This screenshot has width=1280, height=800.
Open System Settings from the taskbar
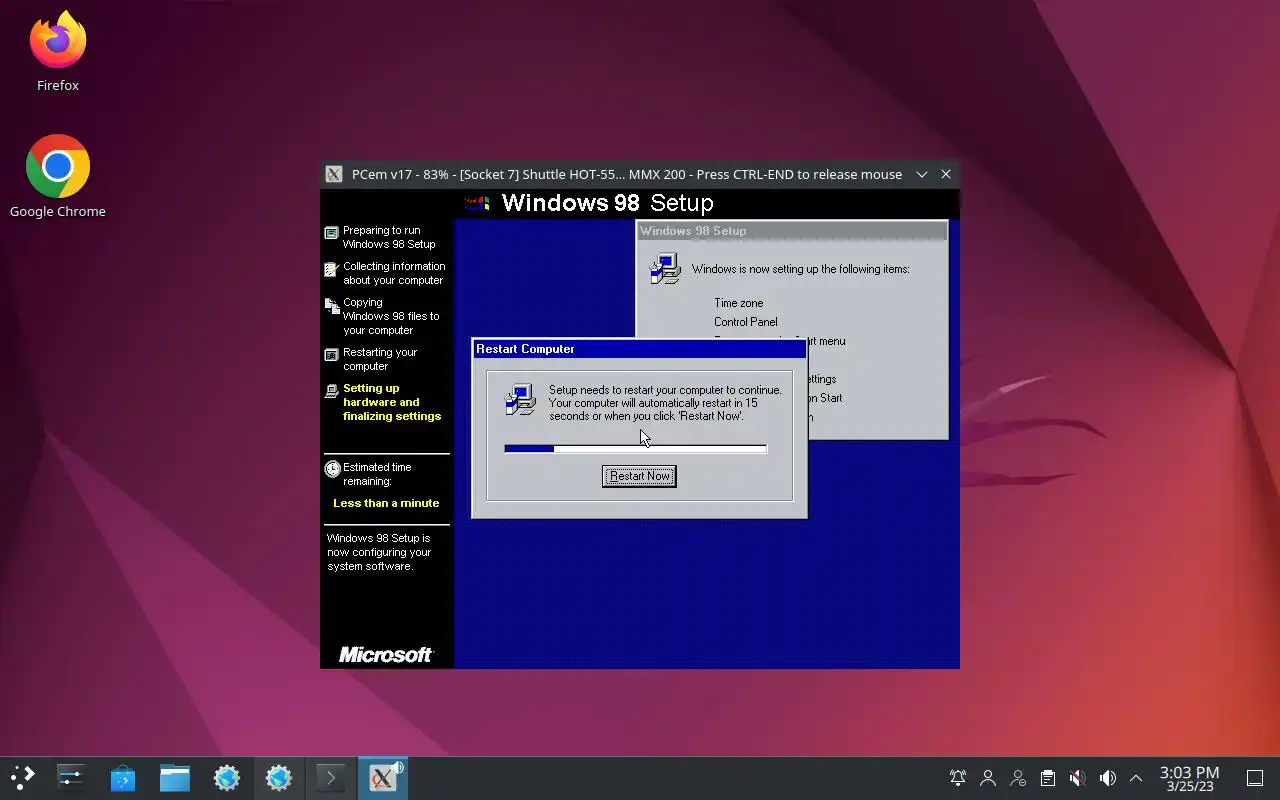click(71, 777)
